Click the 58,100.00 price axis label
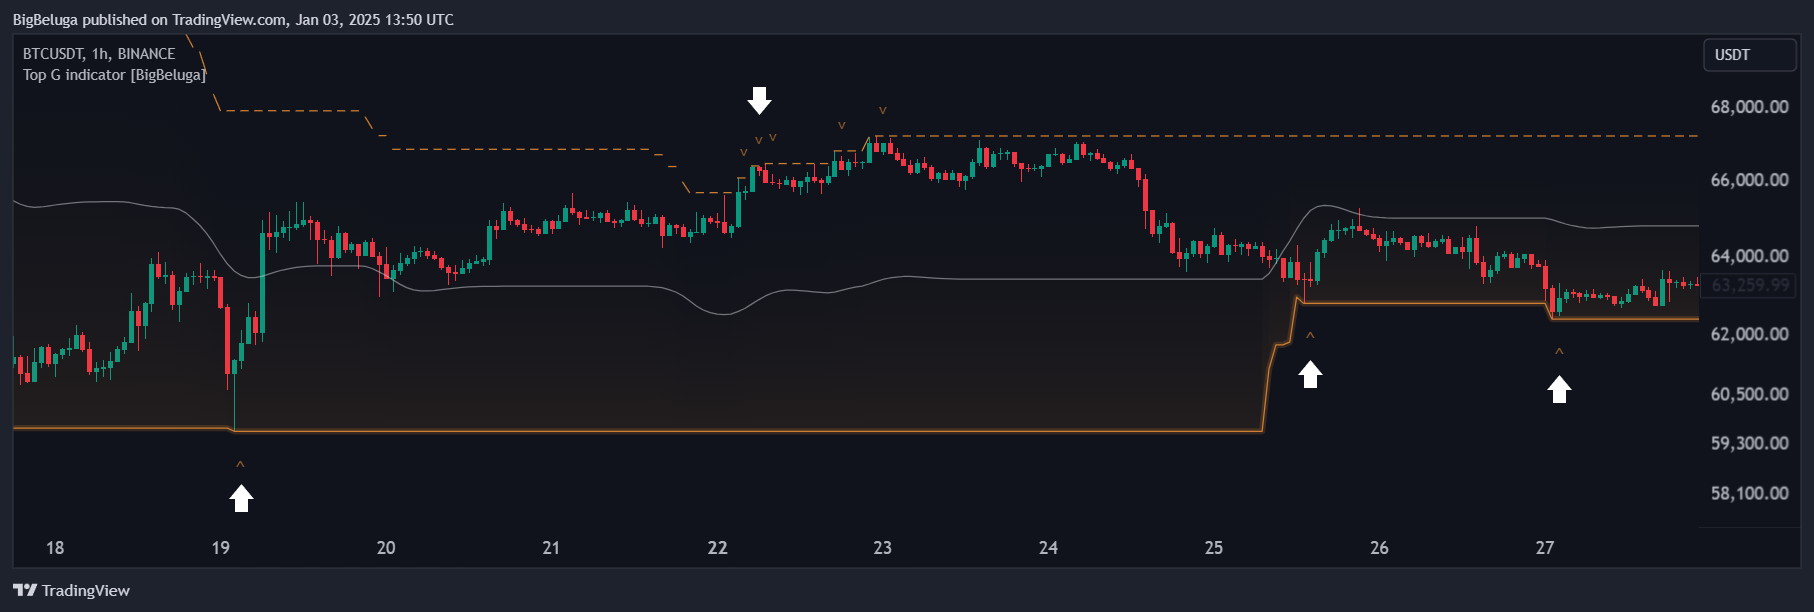The width and height of the screenshot is (1814, 612). coord(1749,493)
